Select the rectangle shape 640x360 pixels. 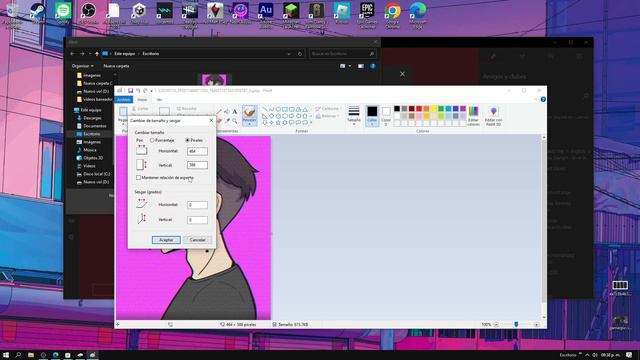coord(285,109)
